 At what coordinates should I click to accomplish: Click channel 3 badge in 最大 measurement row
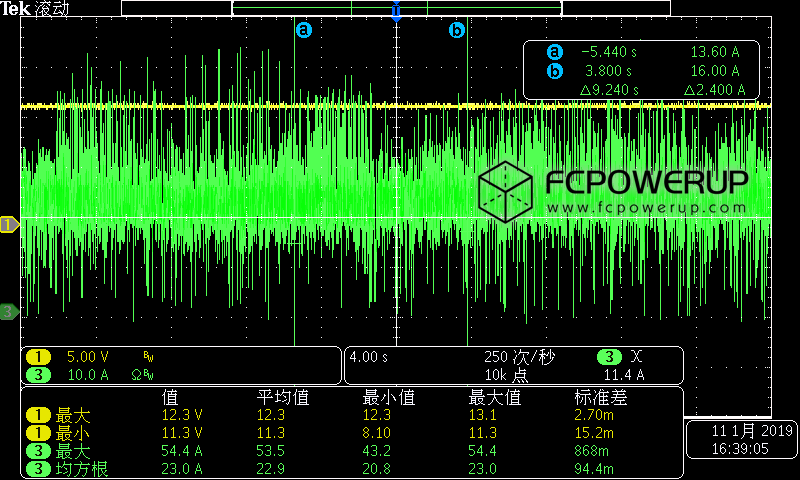38,451
